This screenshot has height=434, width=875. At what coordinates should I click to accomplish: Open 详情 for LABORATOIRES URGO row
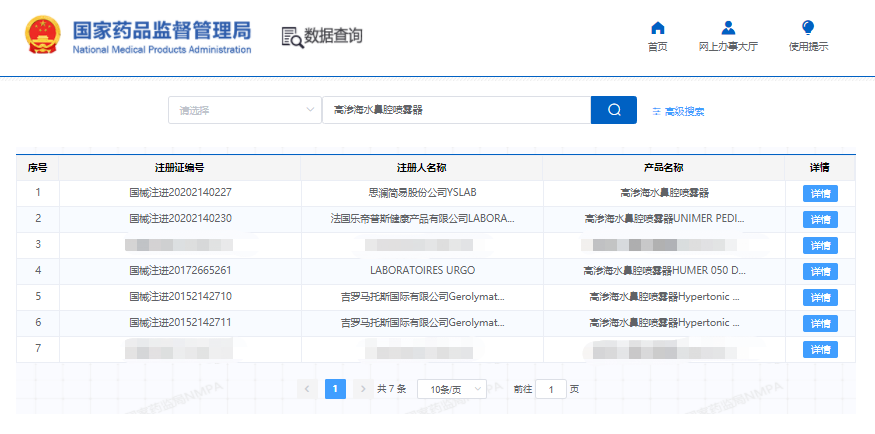point(820,272)
